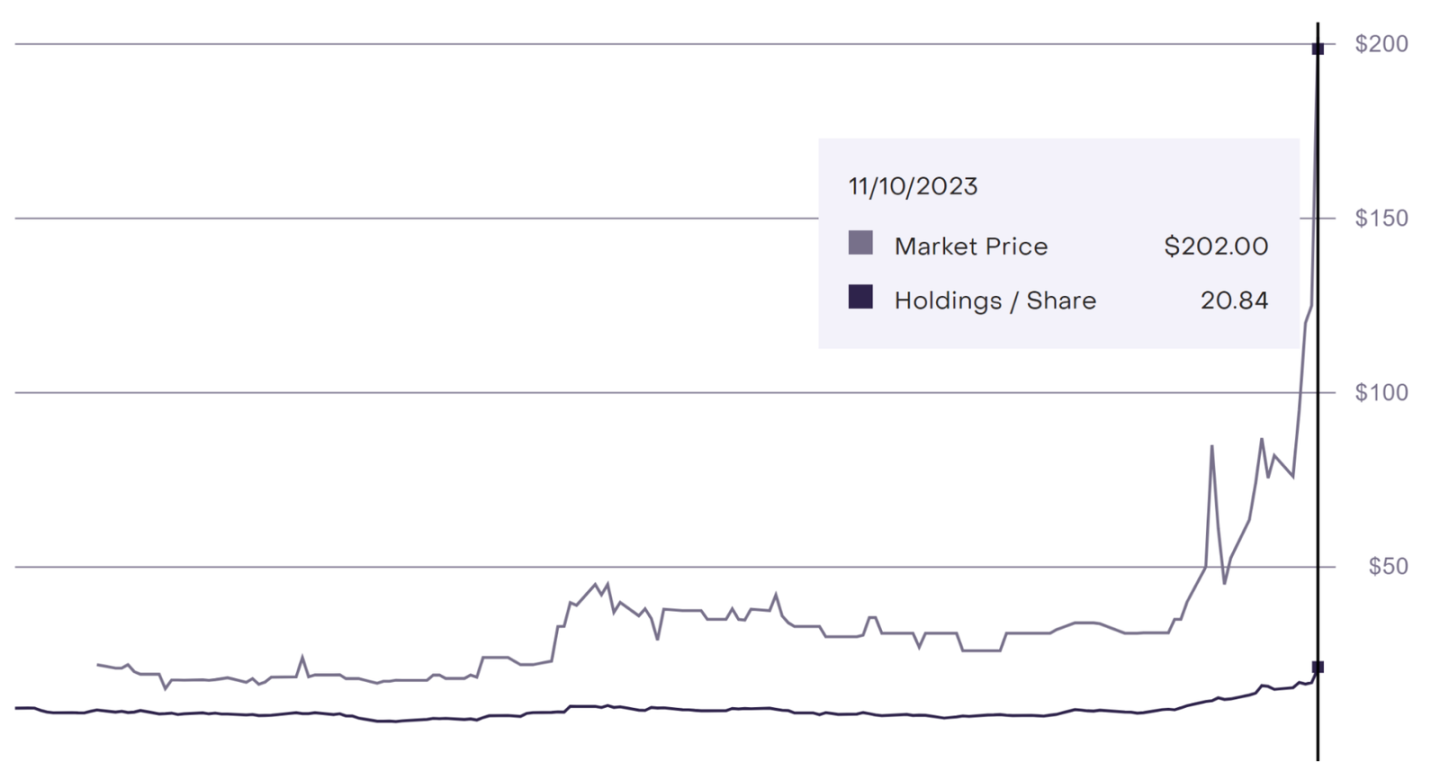Click the $100 axis label
1440x762 pixels.
click(1381, 392)
